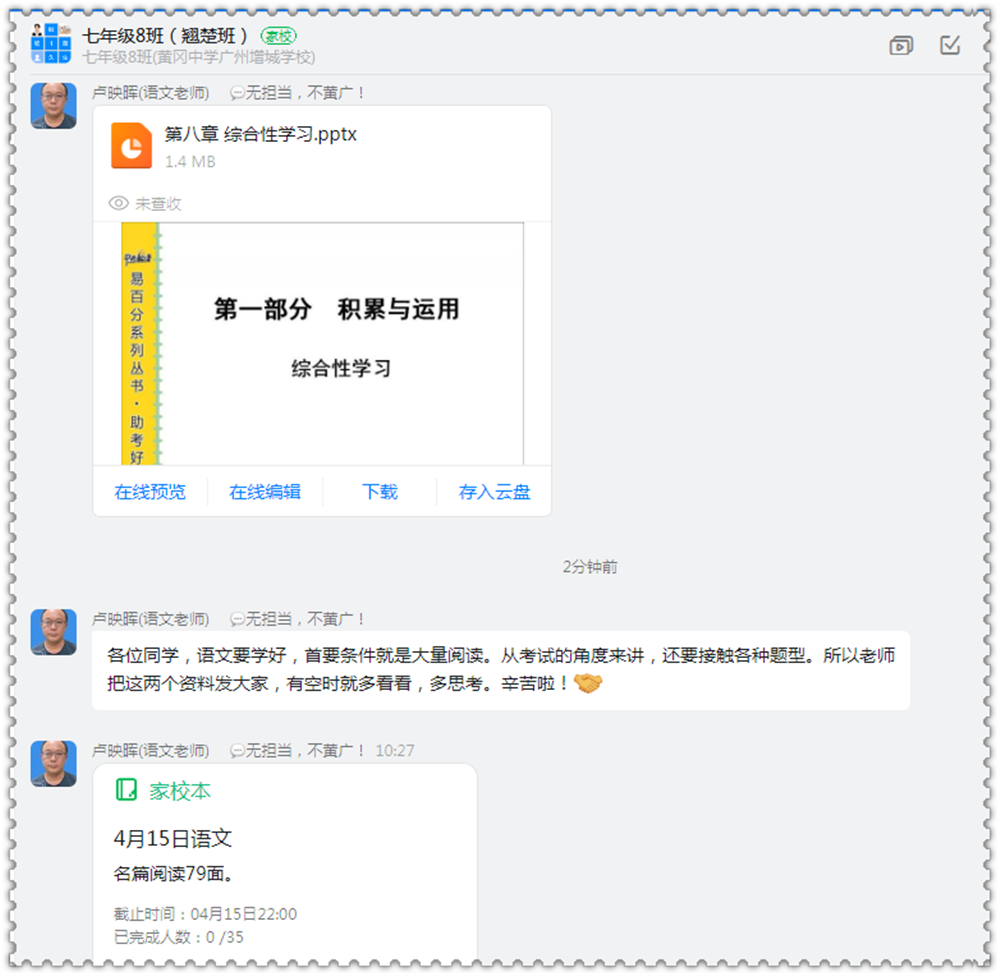Open the checkmark task icon in header
This screenshot has height=976, width=1000.
[x=950, y=45]
